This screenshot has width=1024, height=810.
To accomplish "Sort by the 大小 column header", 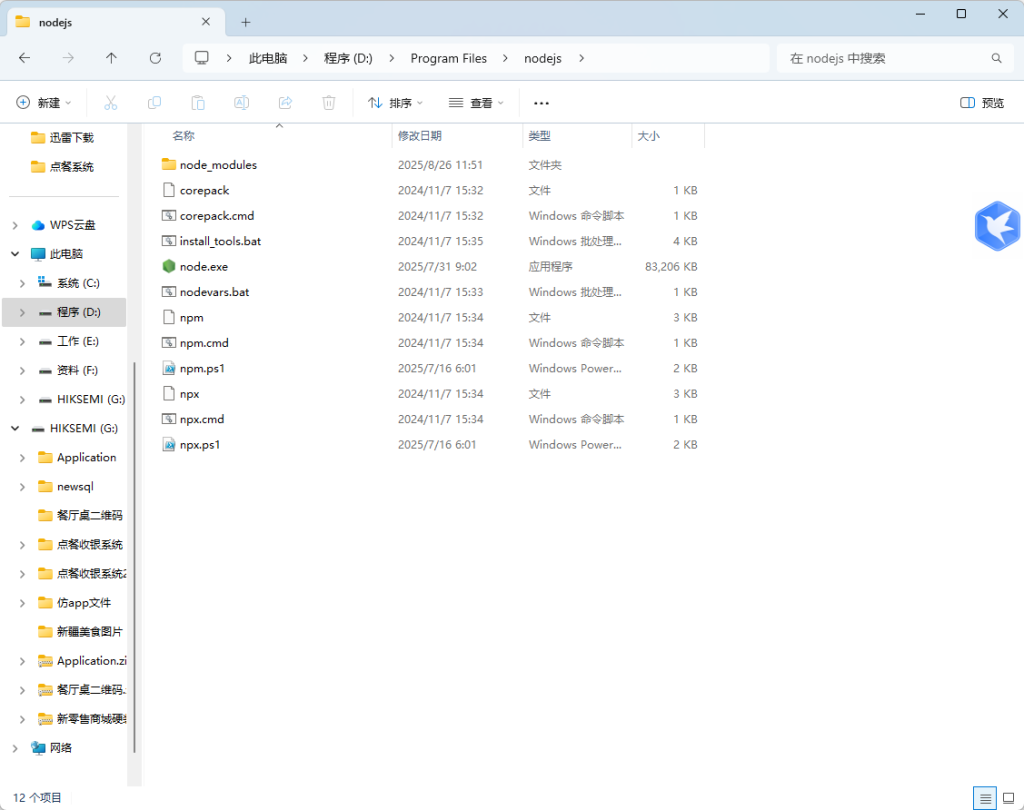I will pos(648,136).
